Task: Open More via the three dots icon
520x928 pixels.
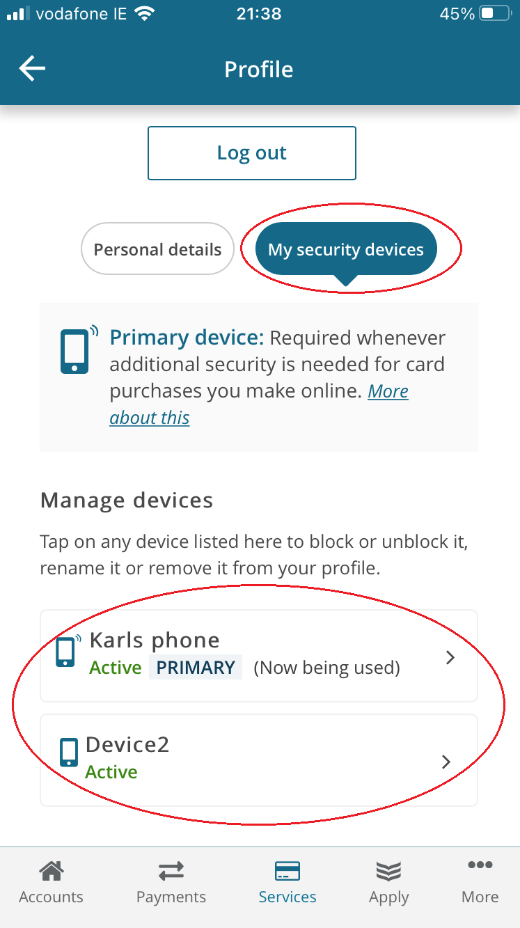Action: pos(480,865)
